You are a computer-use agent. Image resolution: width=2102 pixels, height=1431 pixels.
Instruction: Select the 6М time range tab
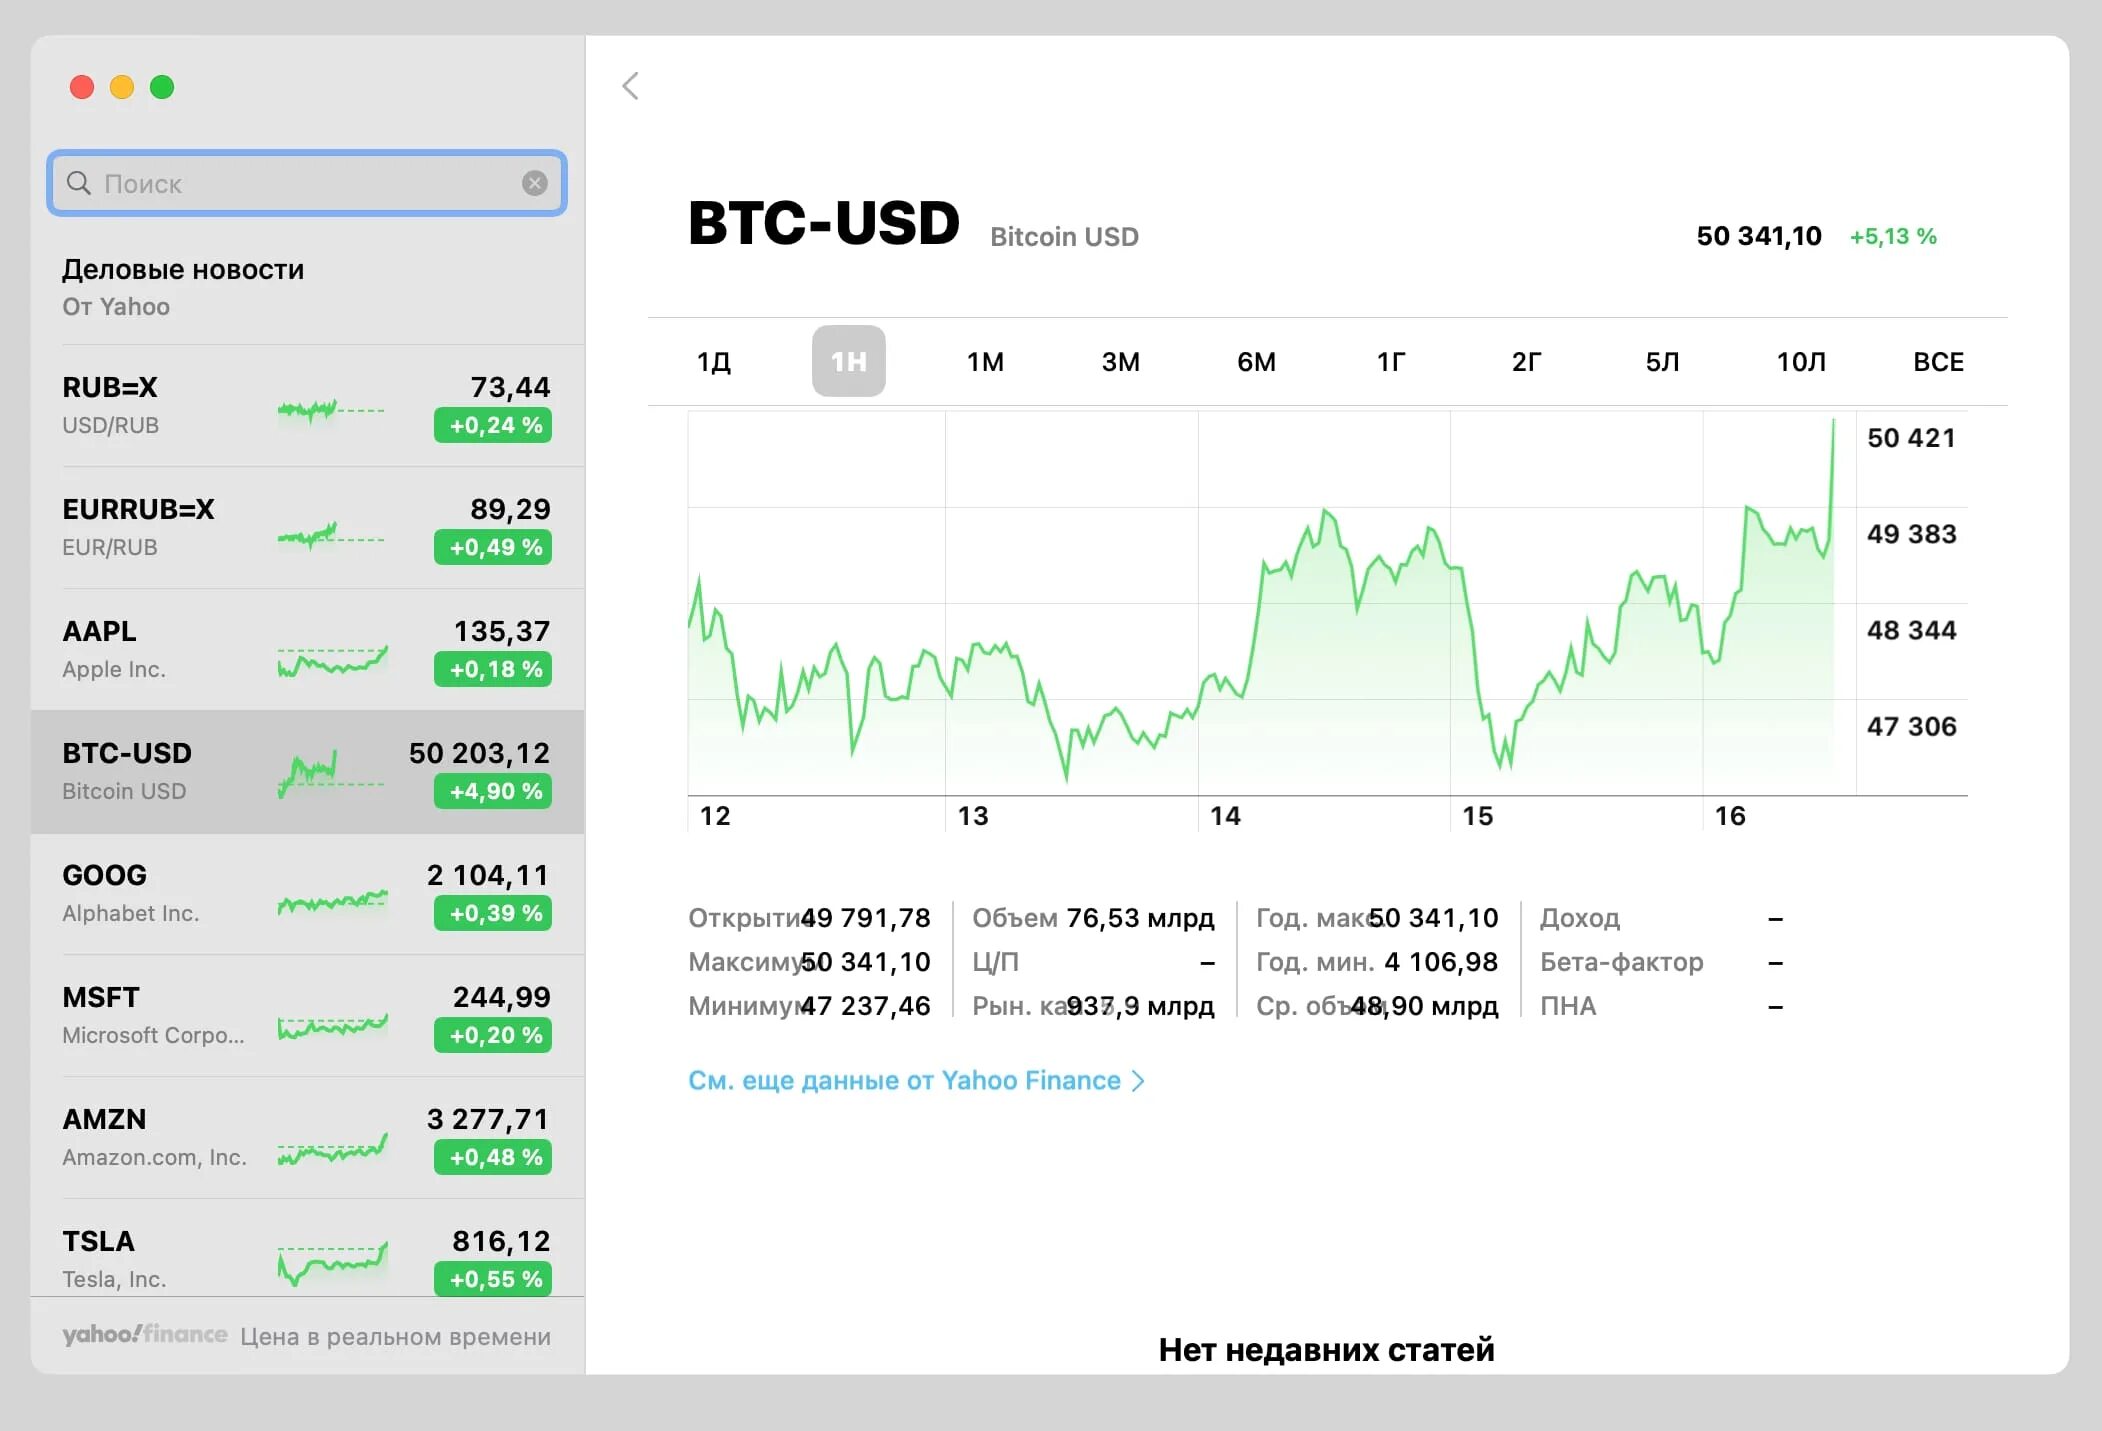(1257, 362)
